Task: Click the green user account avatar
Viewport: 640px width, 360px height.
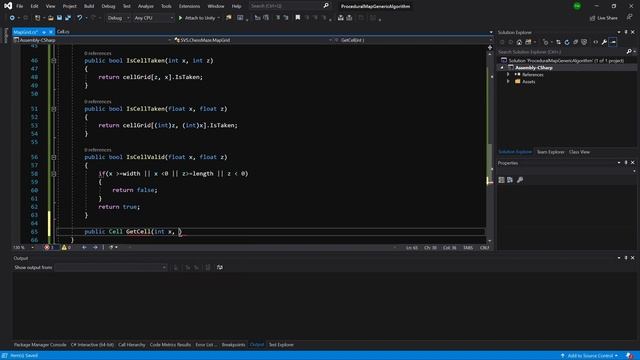Action: point(577,6)
